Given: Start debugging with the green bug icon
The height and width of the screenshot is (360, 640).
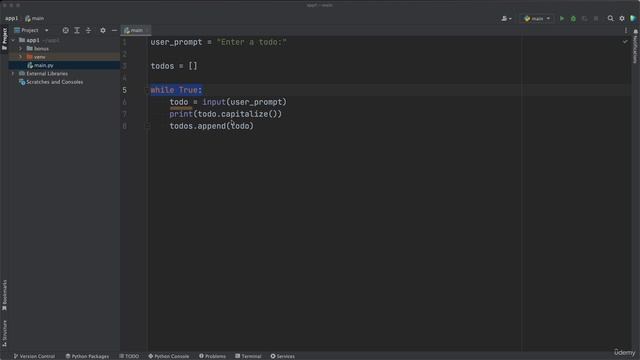Looking at the screenshot, I should pyautogui.click(x=573, y=18).
